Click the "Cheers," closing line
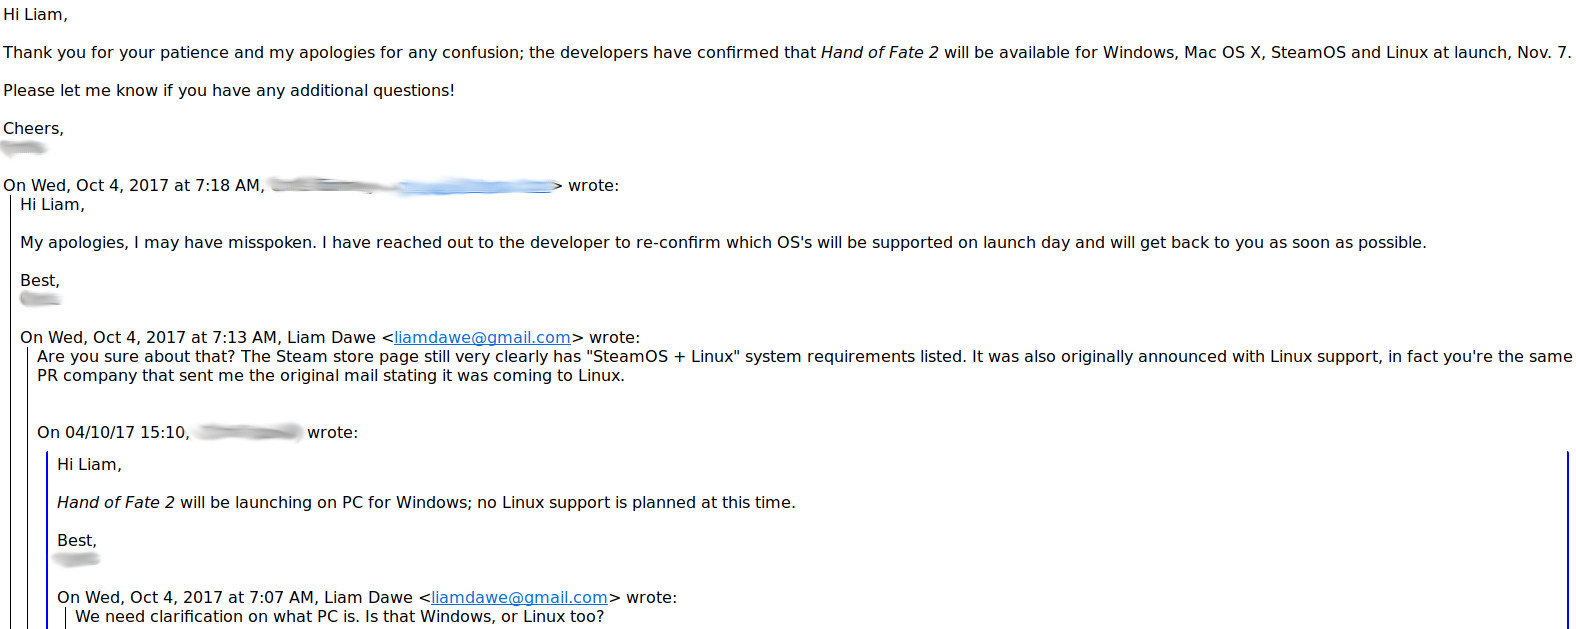Viewport: 1576px width, 629px height. click(x=33, y=129)
